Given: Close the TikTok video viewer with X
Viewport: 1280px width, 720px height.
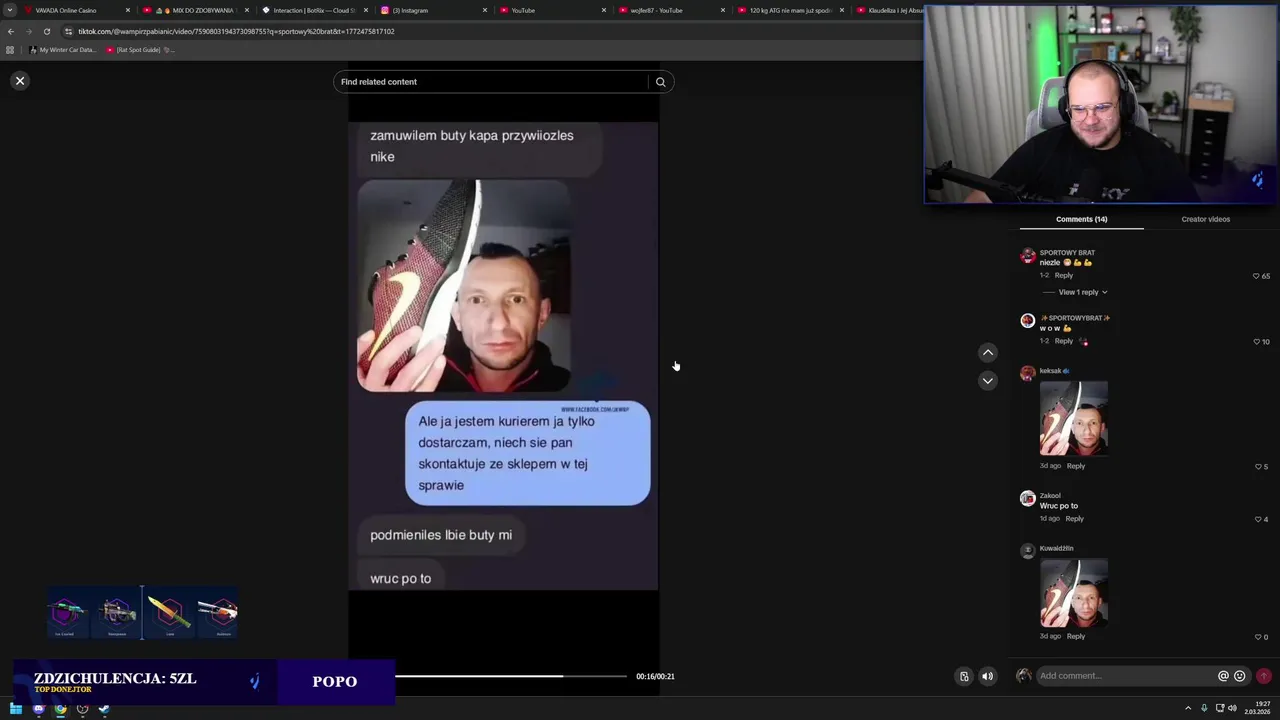Looking at the screenshot, I should click(x=20, y=81).
